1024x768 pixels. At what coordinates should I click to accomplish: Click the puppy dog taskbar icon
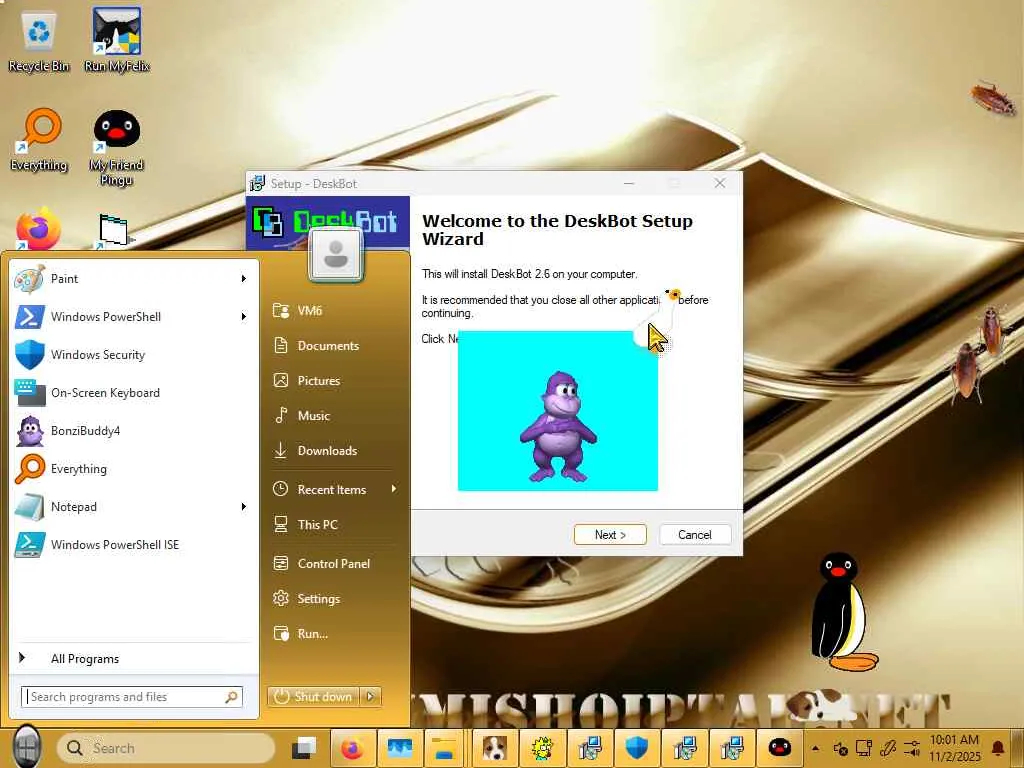click(x=494, y=748)
